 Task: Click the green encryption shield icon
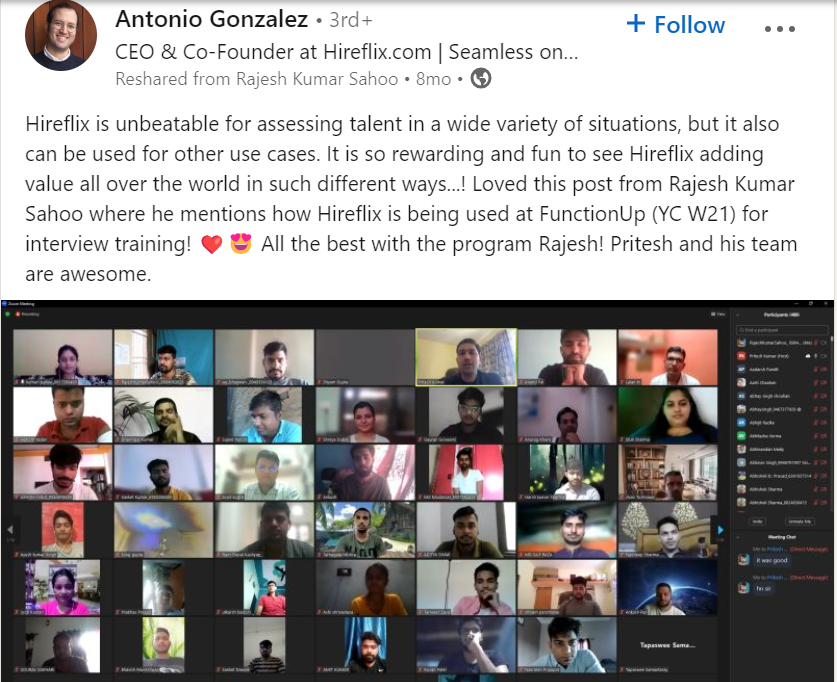9,314
